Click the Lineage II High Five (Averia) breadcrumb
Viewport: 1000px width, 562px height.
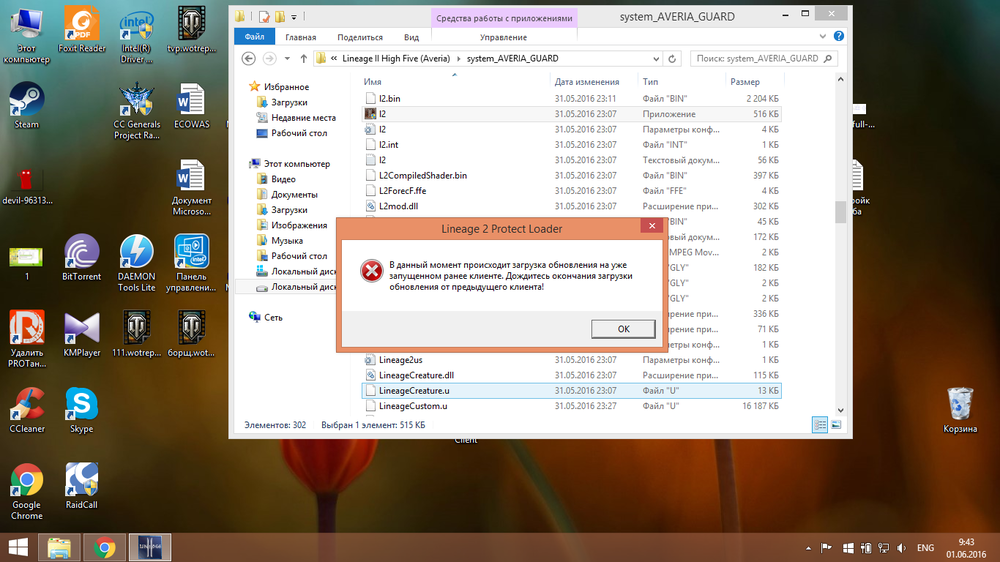(x=396, y=58)
